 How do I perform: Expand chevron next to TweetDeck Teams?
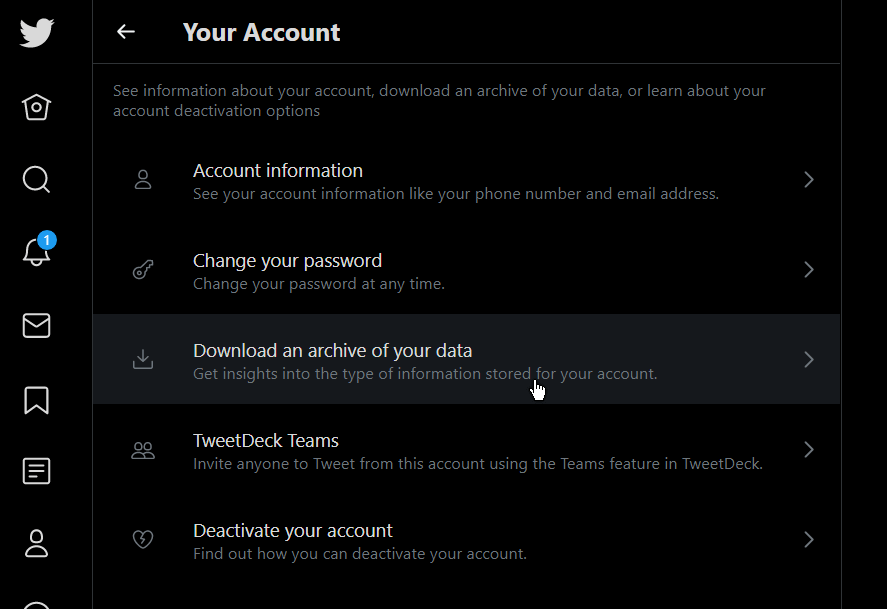tap(809, 450)
